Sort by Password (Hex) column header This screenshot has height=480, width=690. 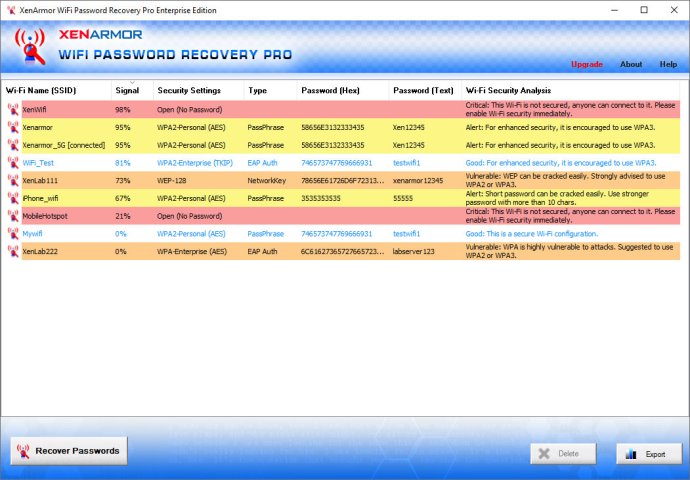point(343,90)
